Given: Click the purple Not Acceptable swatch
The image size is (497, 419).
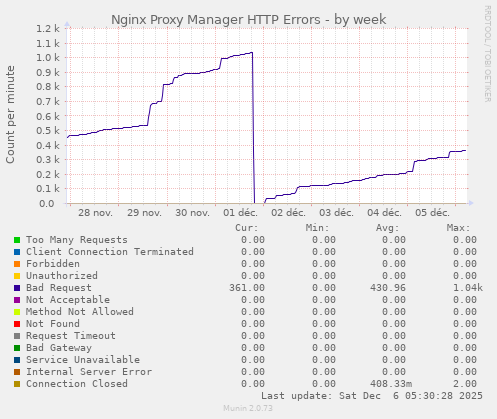Looking at the screenshot, I should point(17,300).
